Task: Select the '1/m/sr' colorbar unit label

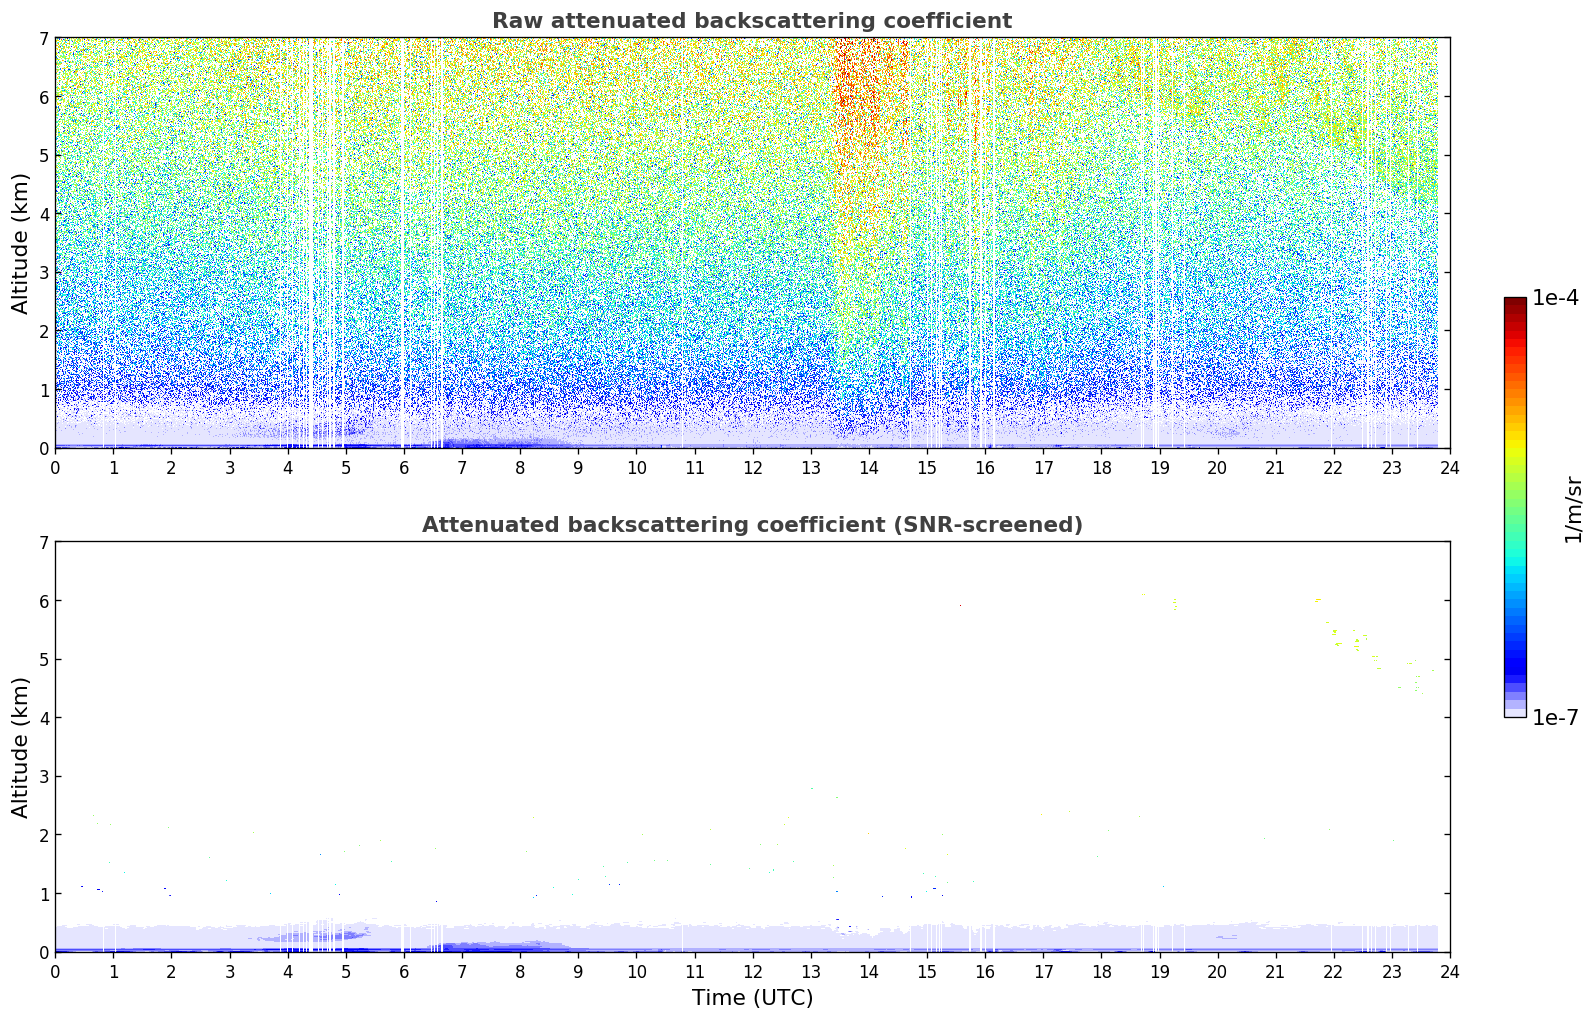Action: (1573, 508)
